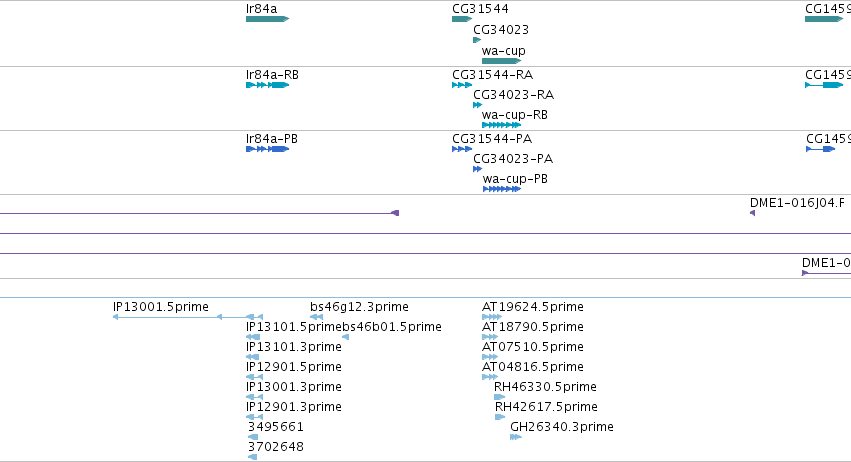Select the bs46g12.3prime EST label
This screenshot has height=462, width=851.
pos(359,307)
